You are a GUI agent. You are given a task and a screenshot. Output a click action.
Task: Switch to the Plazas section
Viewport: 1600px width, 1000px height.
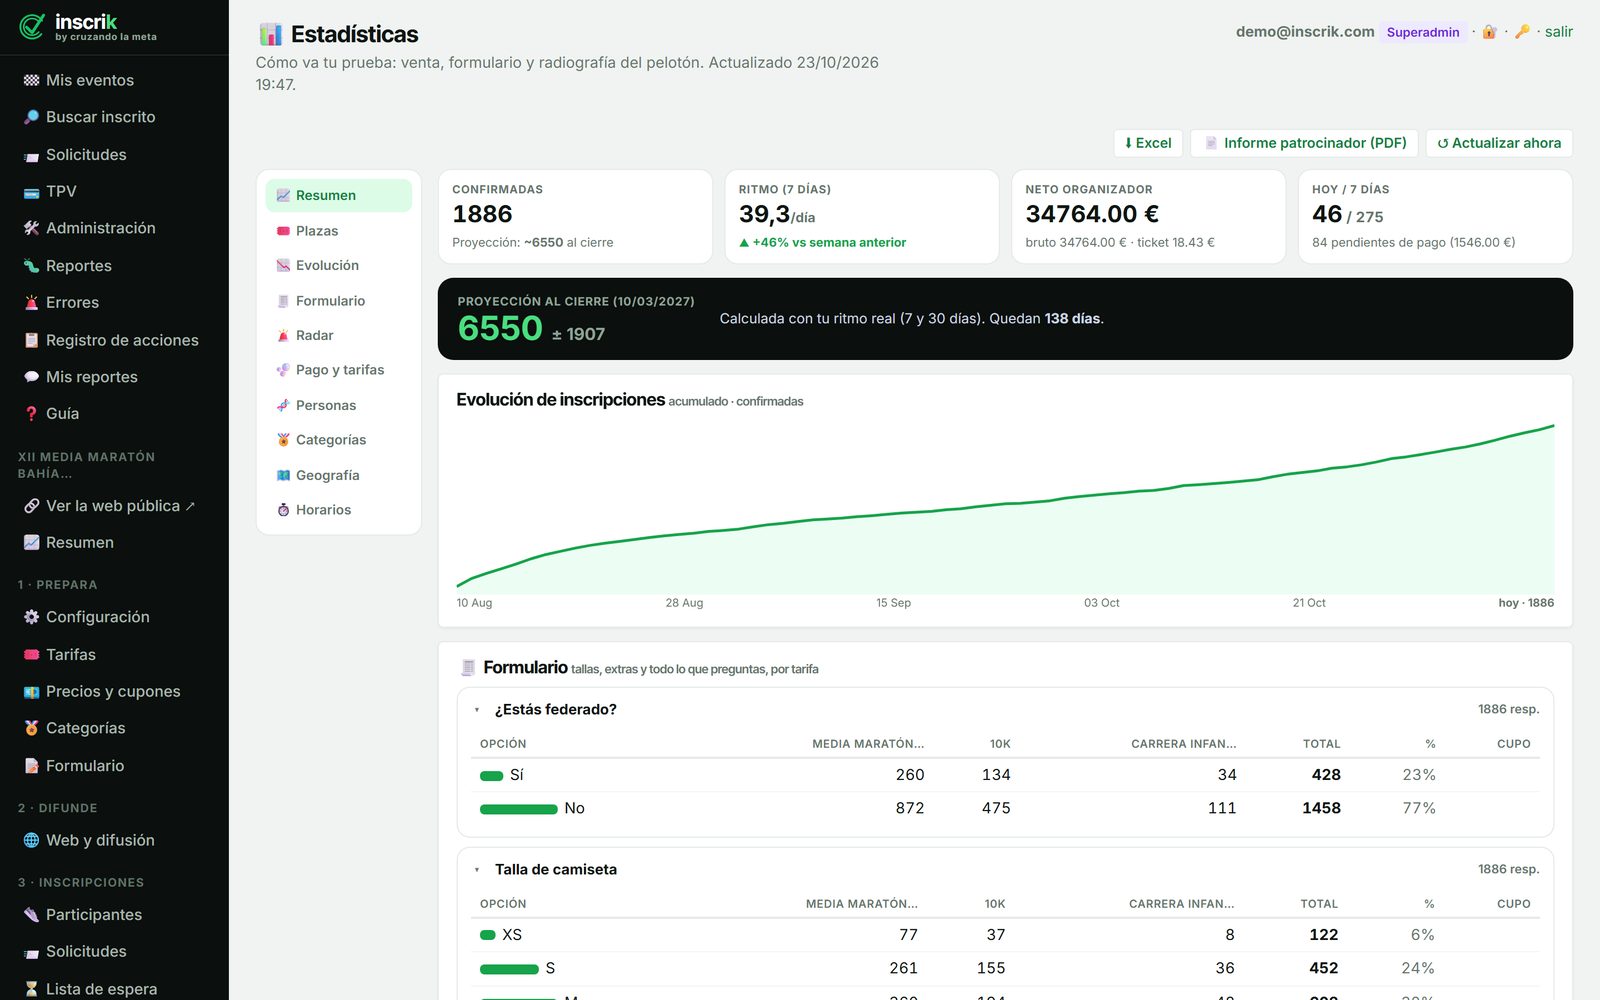(x=338, y=230)
